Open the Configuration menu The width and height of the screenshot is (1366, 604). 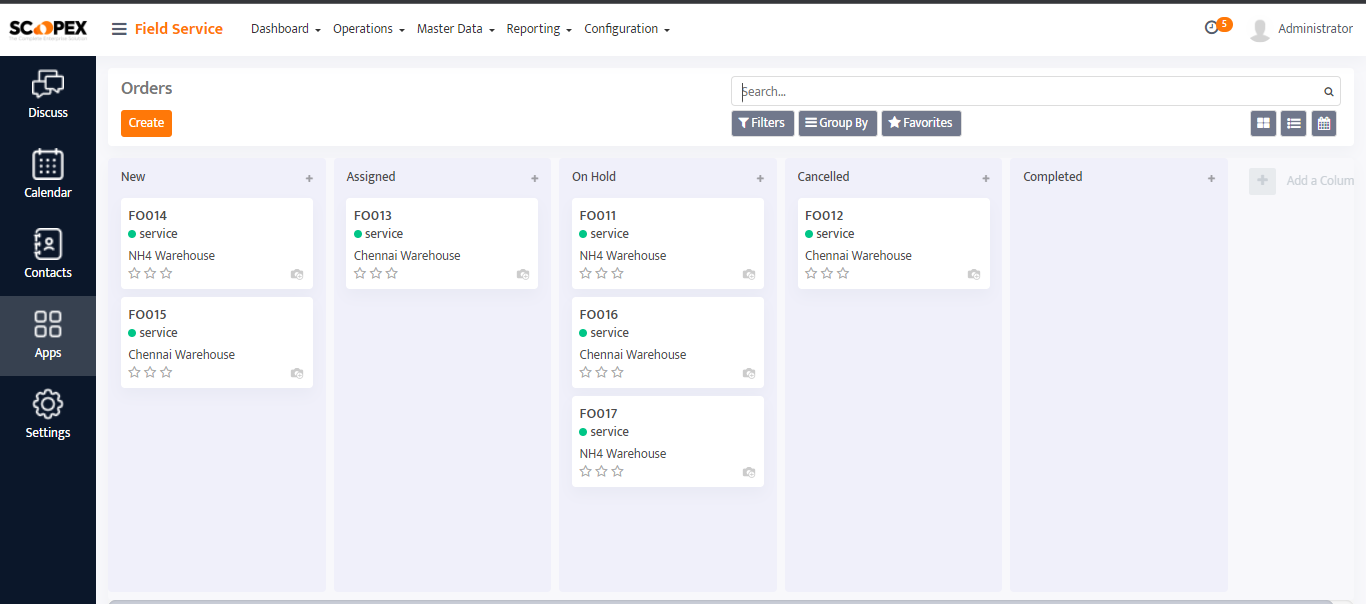point(626,29)
